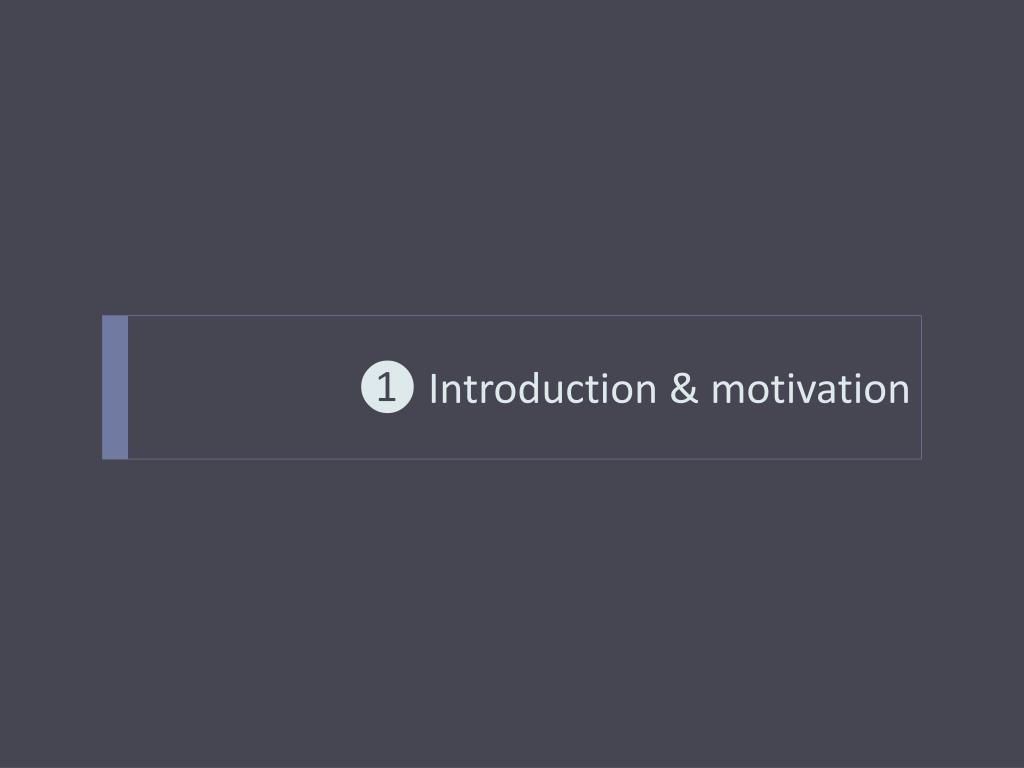
Task: Select the word "motivation" in the title
Action: click(810, 389)
